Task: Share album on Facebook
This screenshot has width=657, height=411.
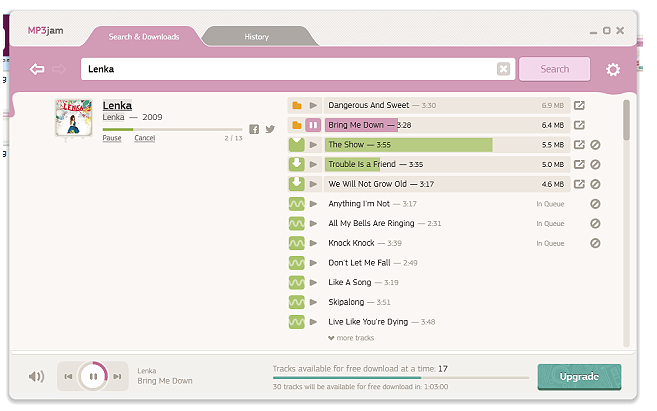Action: (254, 129)
